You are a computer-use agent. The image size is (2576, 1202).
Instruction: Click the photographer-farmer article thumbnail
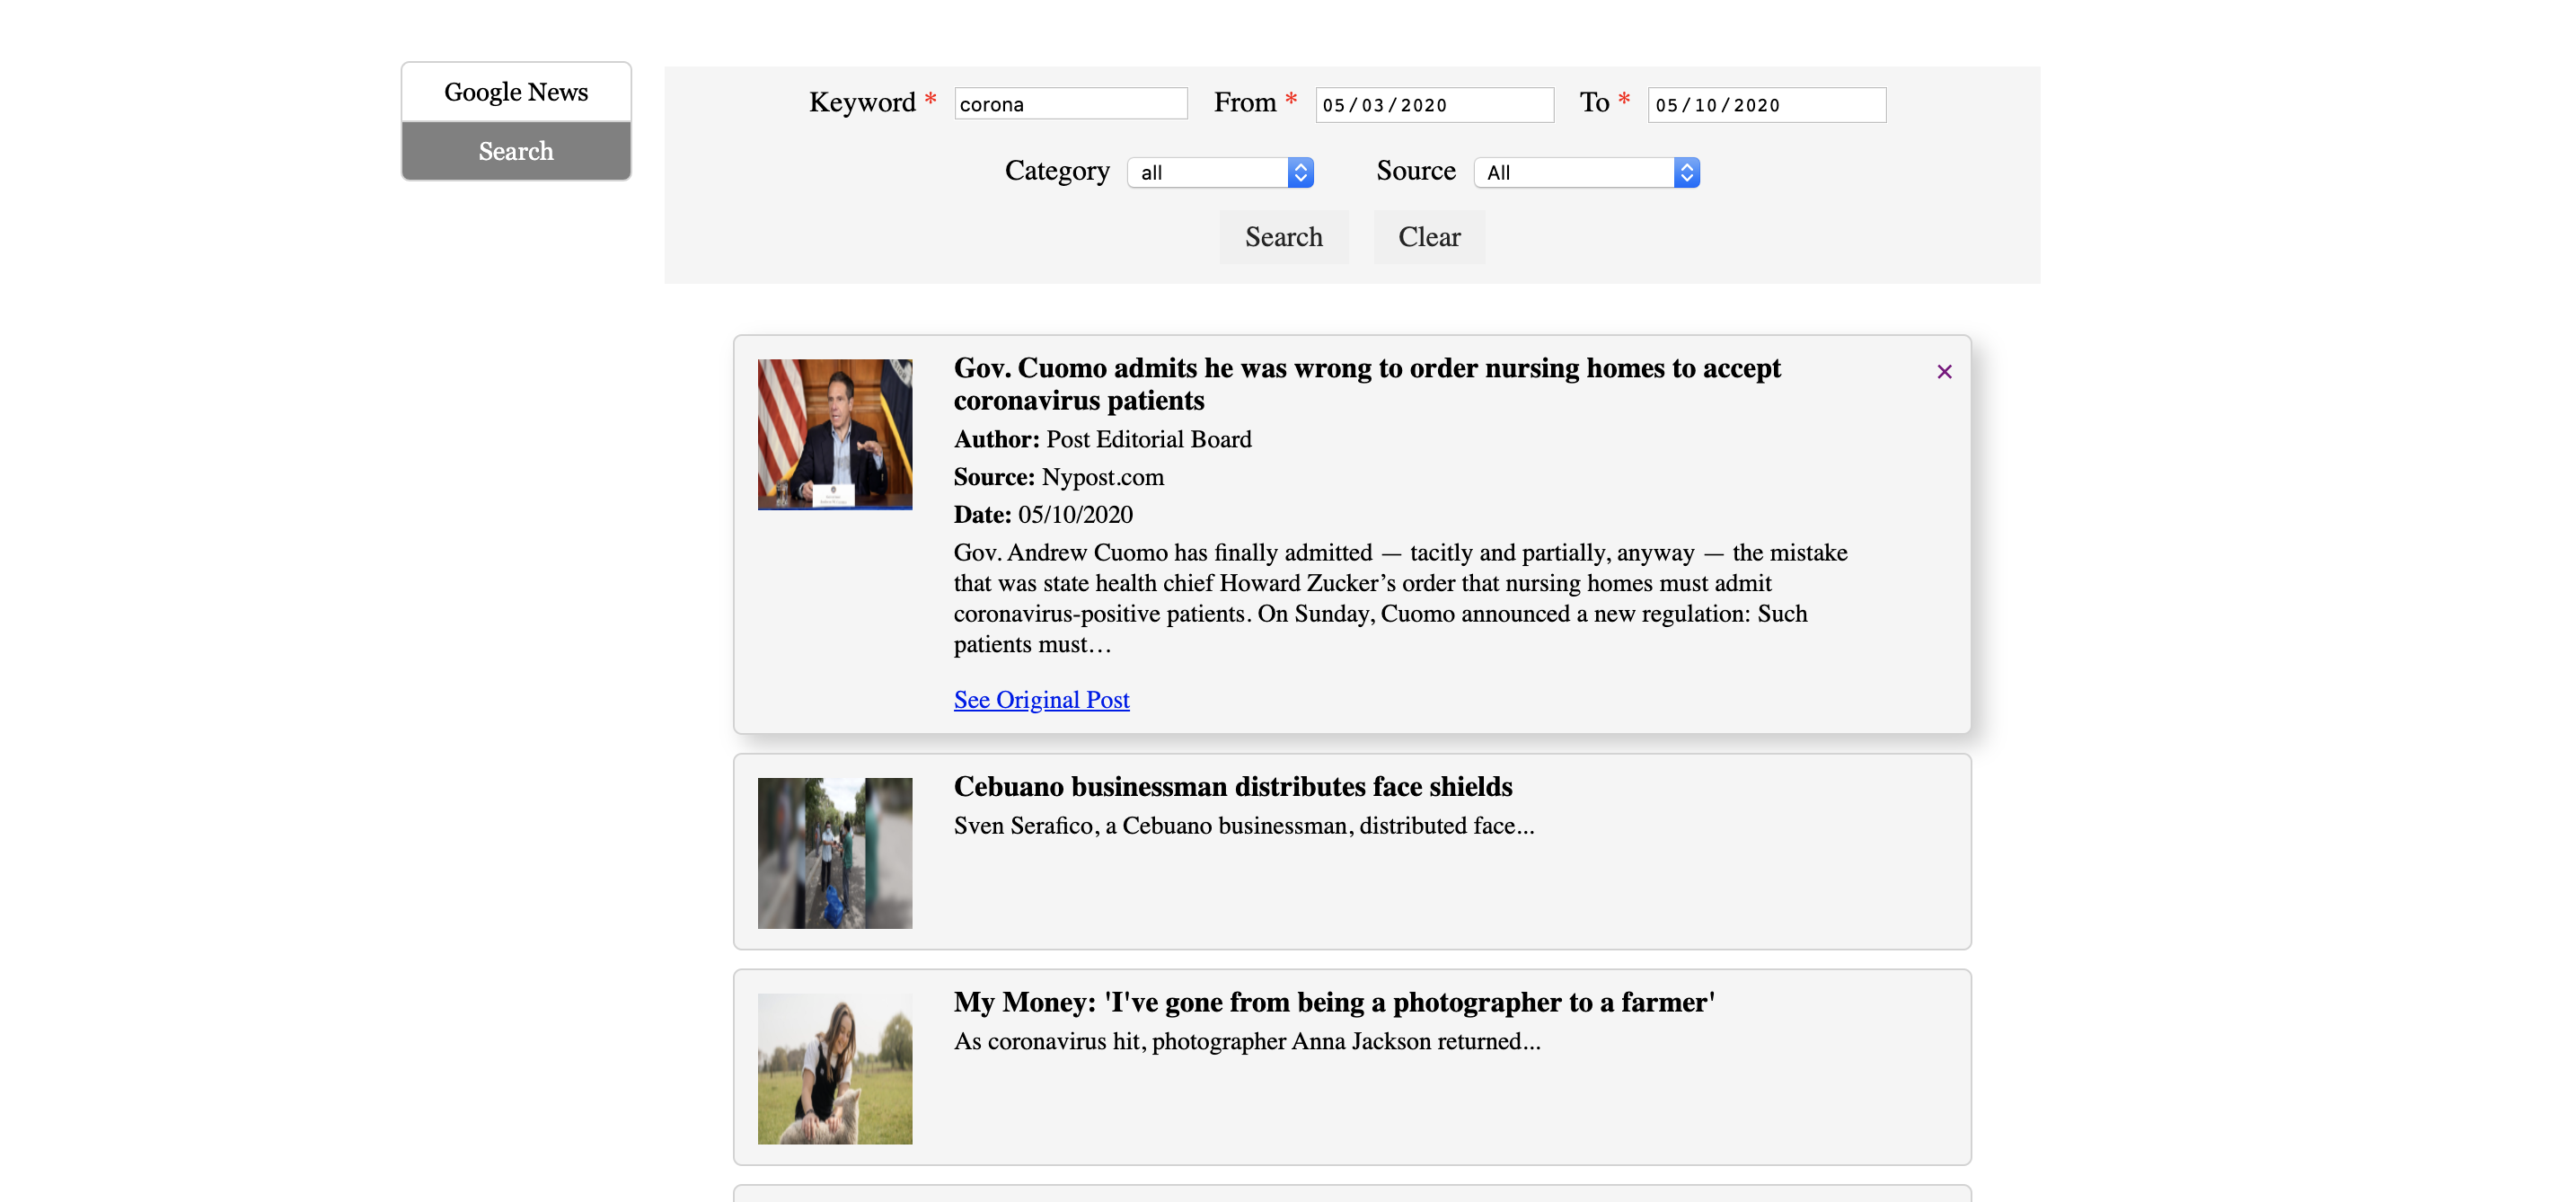(835, 1068)
